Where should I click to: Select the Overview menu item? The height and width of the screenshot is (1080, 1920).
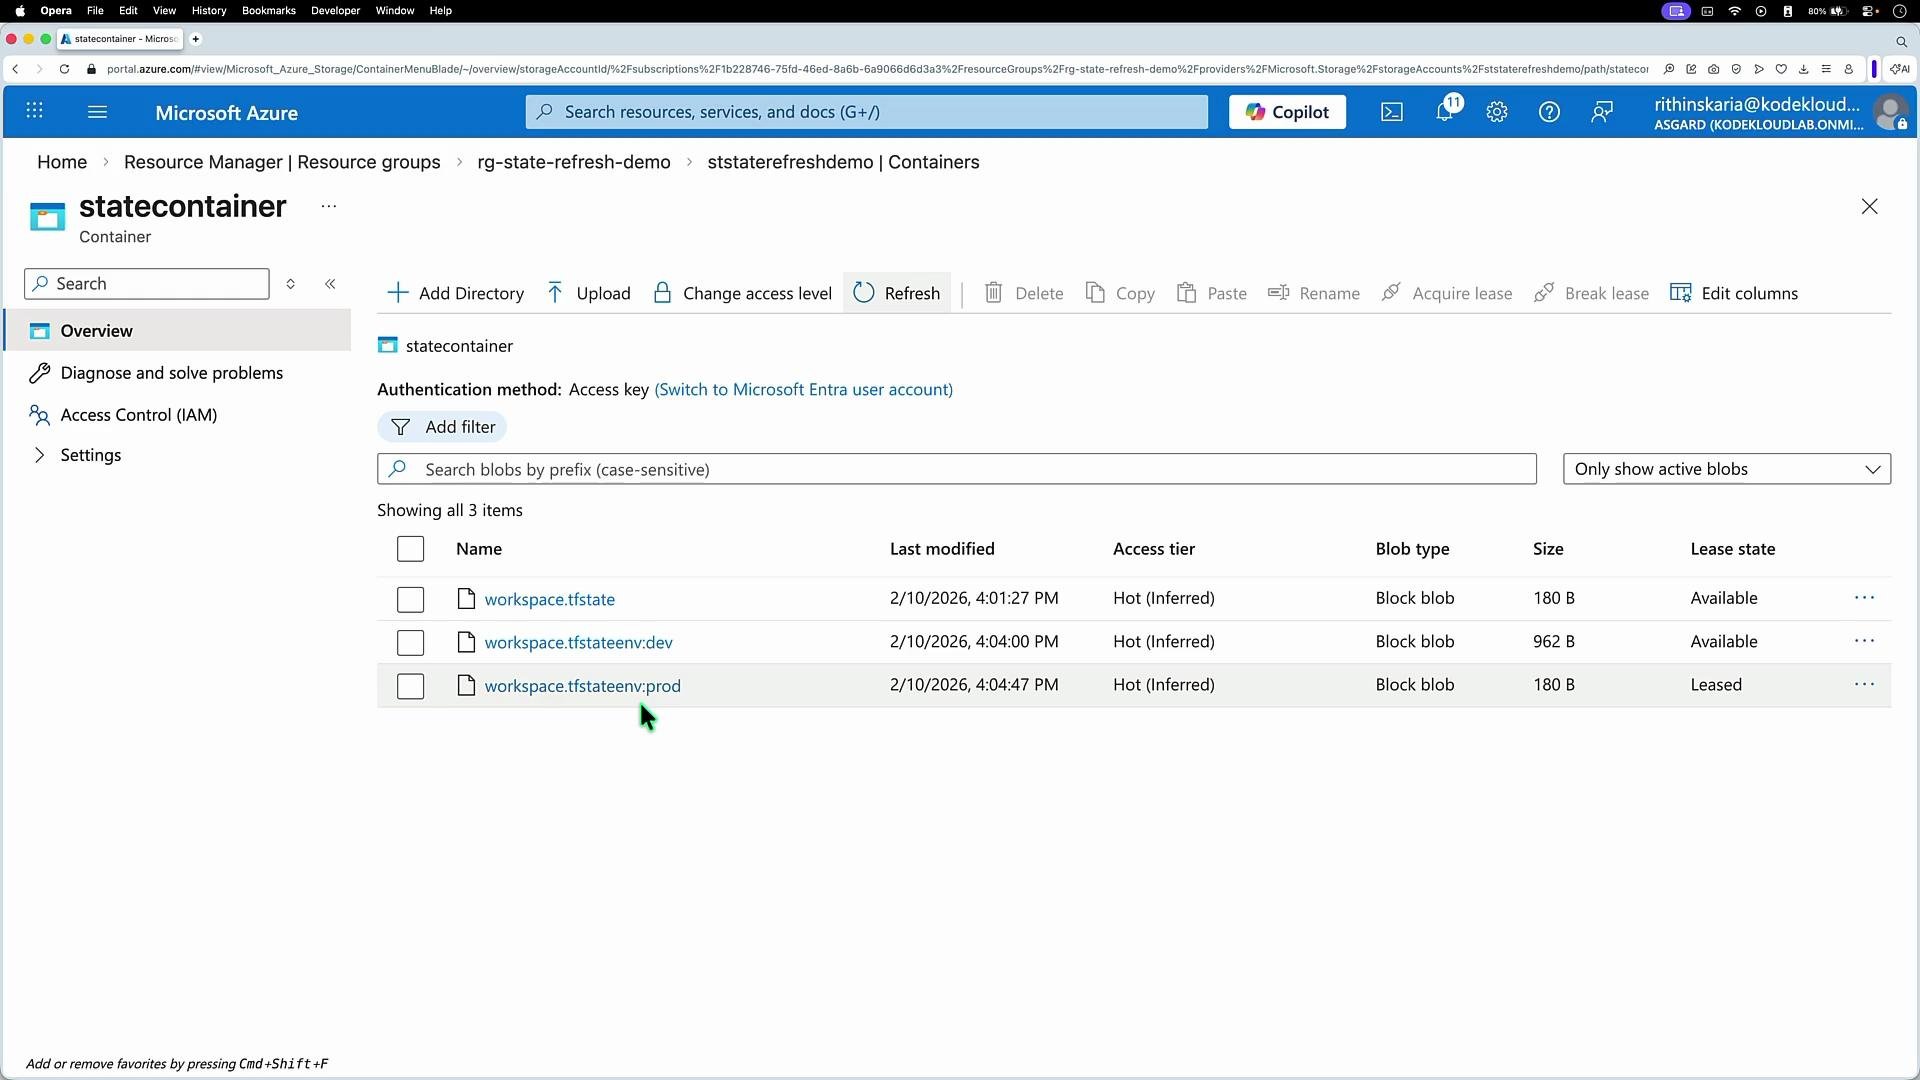(x=178, y=331)
